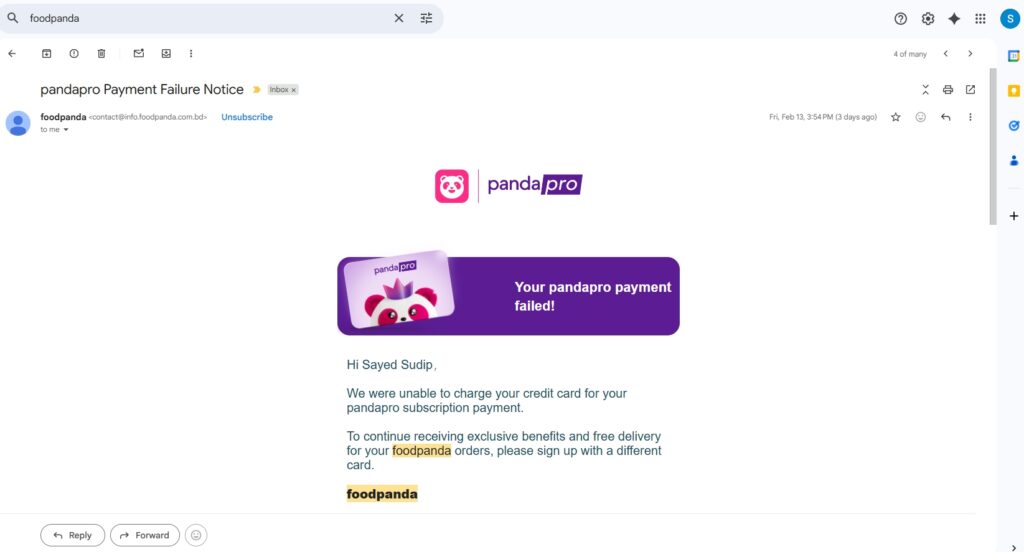Star the foodpanda message
This screenshot has height=552, width=1024.
[896, 117]
